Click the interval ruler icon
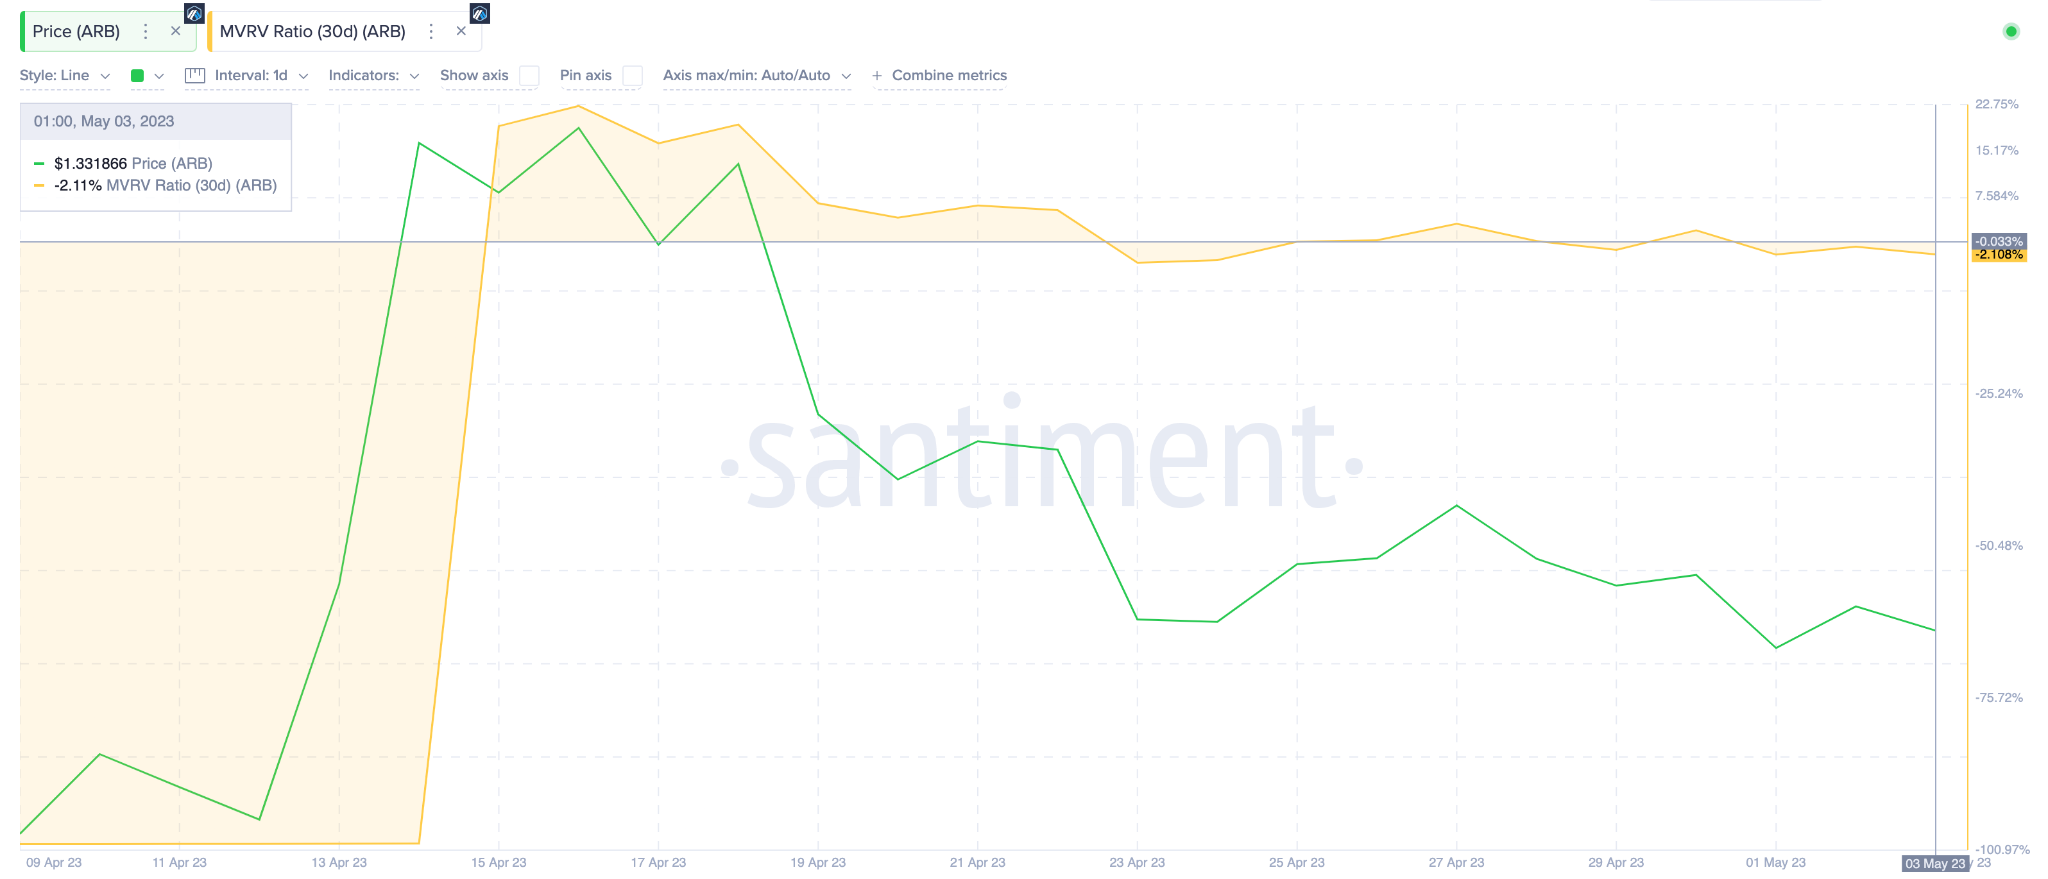Viewport: 2048px width, 879px height. click(195, 76)
